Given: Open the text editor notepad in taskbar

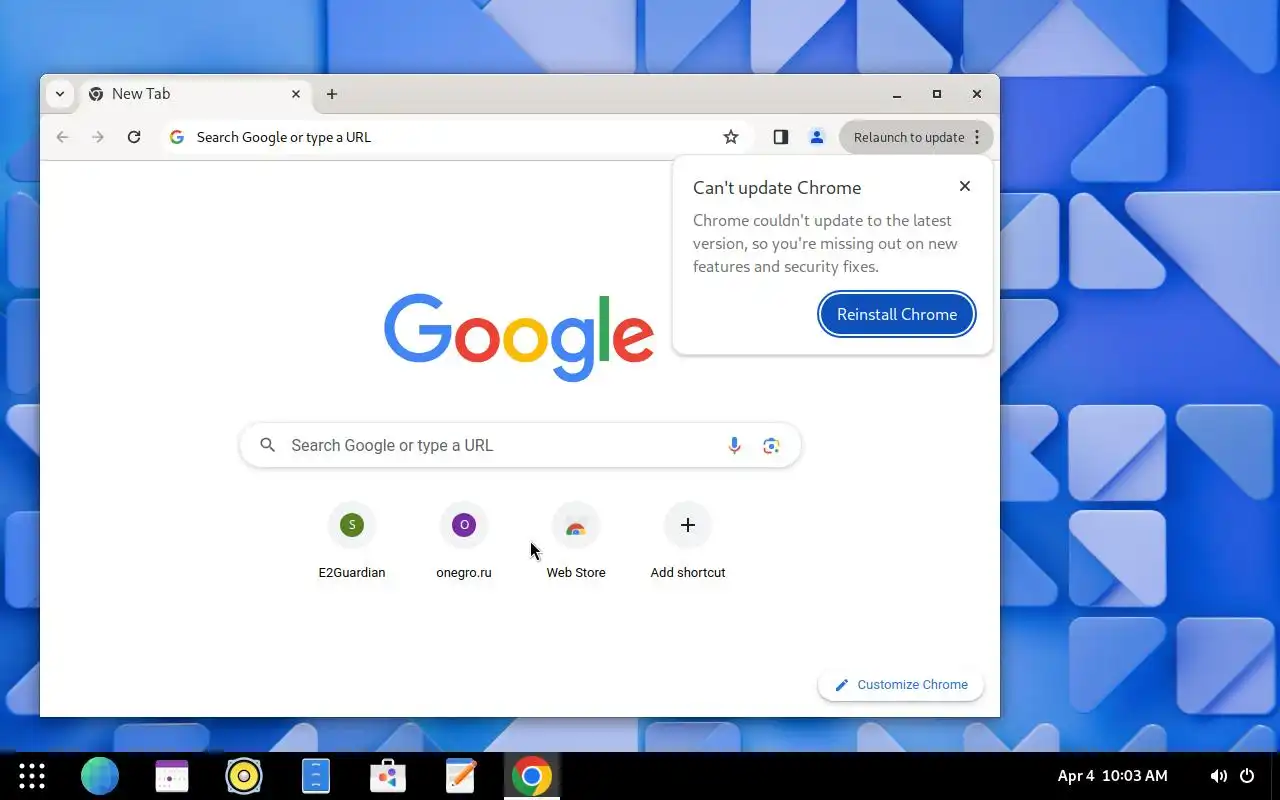Looking at the screenshot, I should (x=460, y=776).
